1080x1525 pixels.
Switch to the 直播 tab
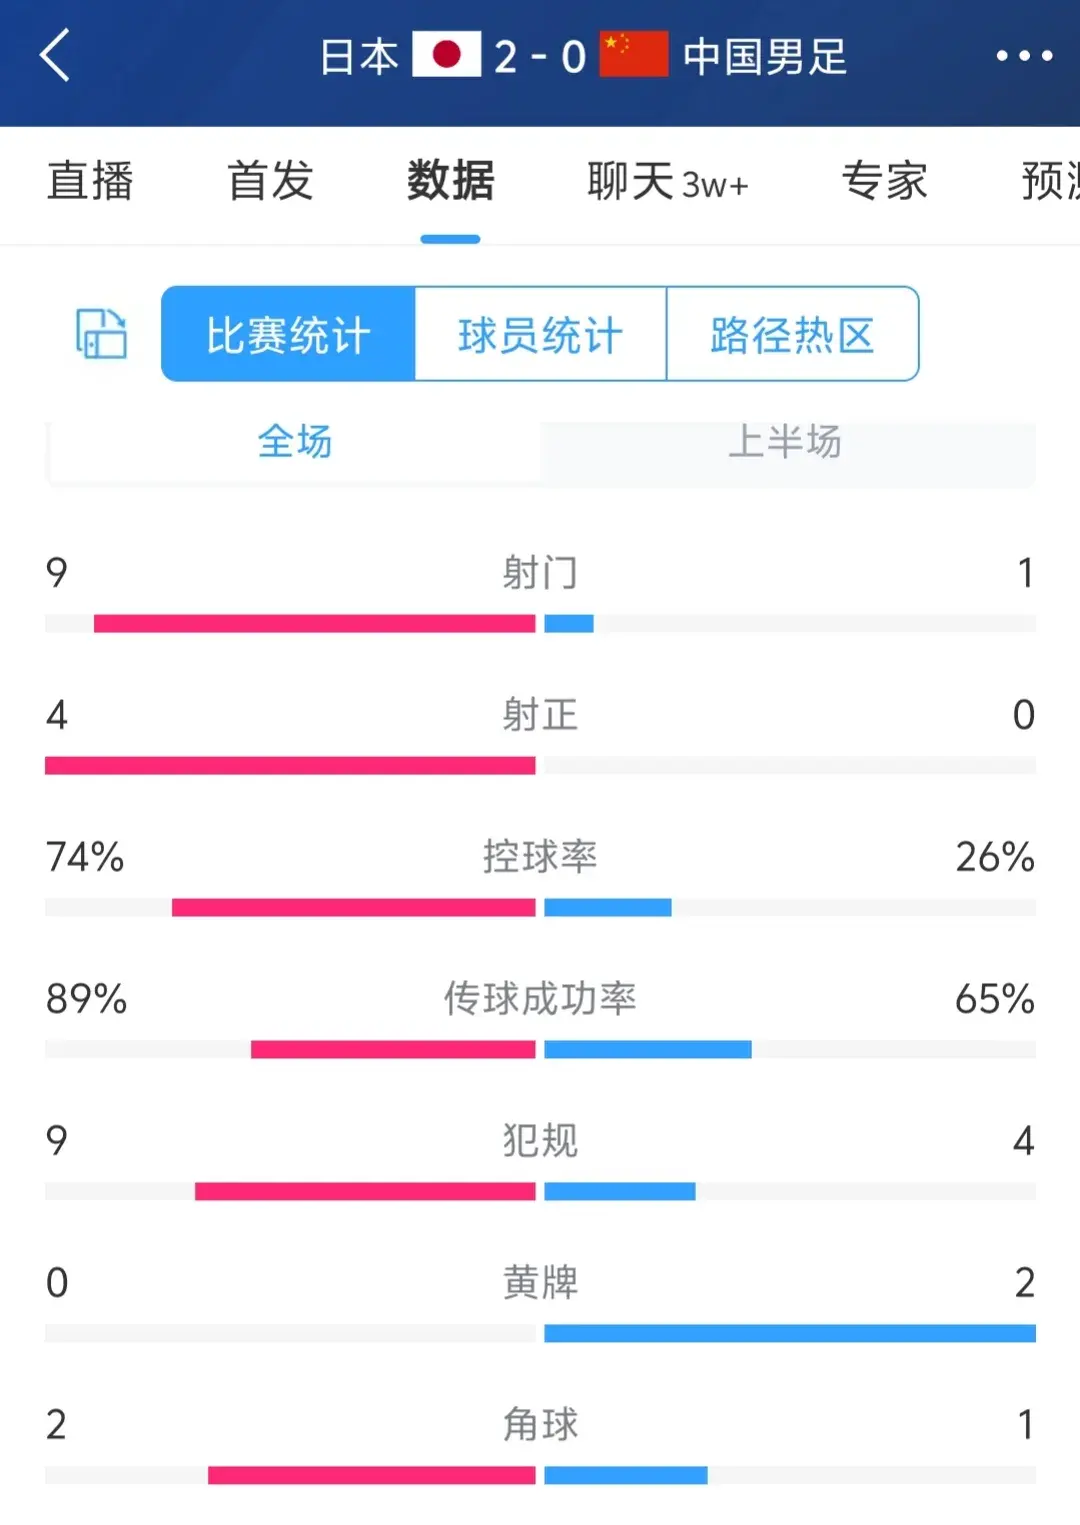[x=90, y=182]
